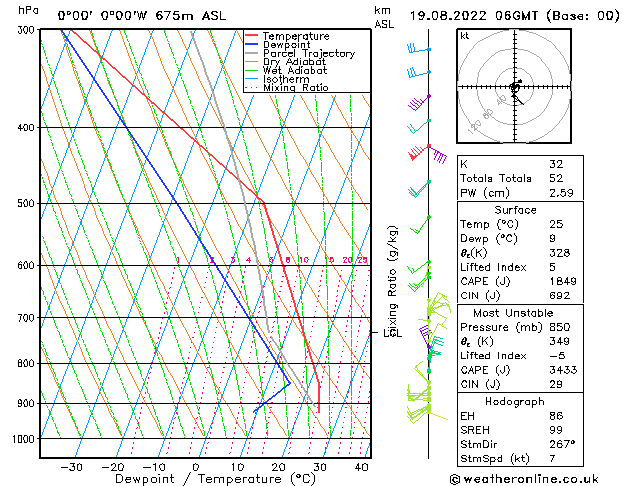Click the Mixing Ratio legend entry
The height and width of the screenshot is (486, 629).
coord(287,87)
